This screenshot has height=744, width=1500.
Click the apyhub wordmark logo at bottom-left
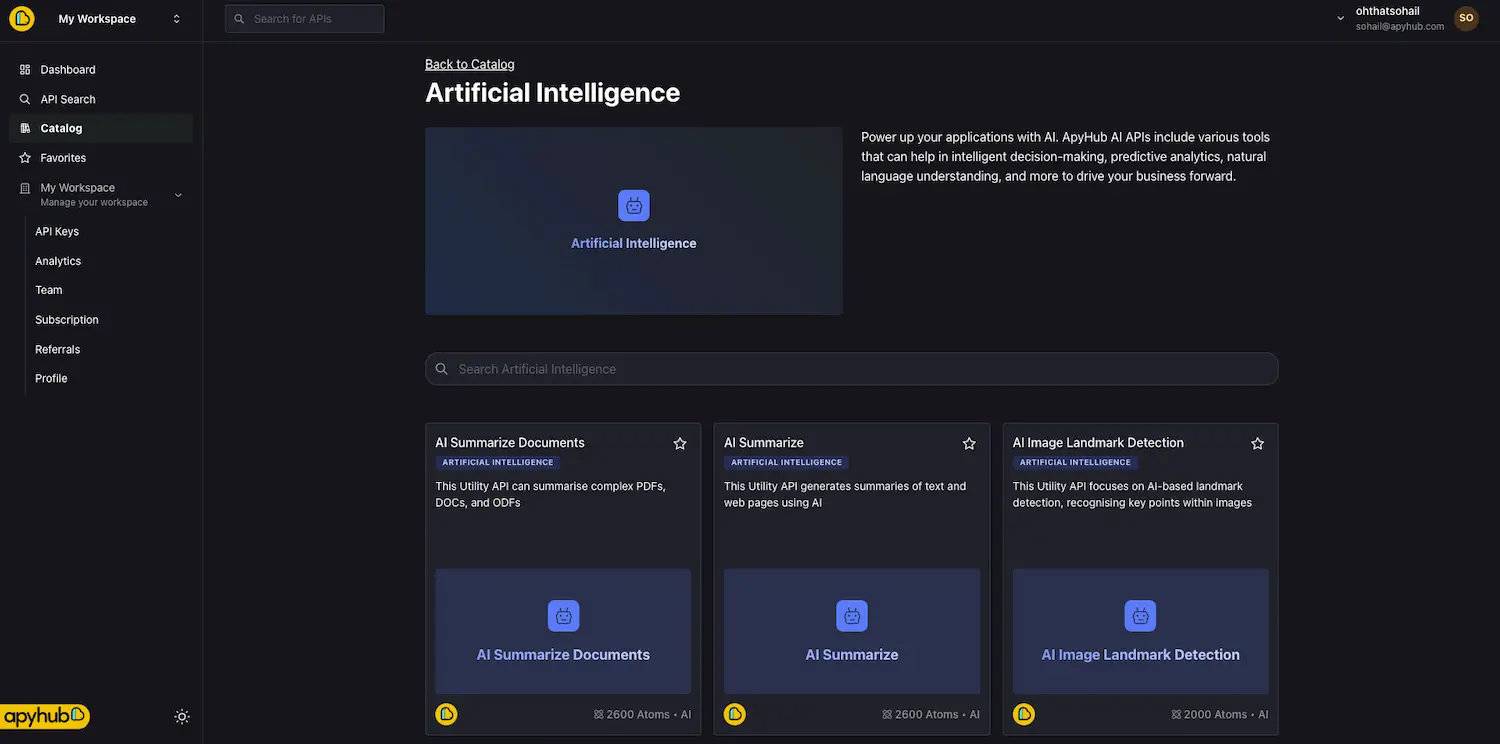(x=46, y=716)
